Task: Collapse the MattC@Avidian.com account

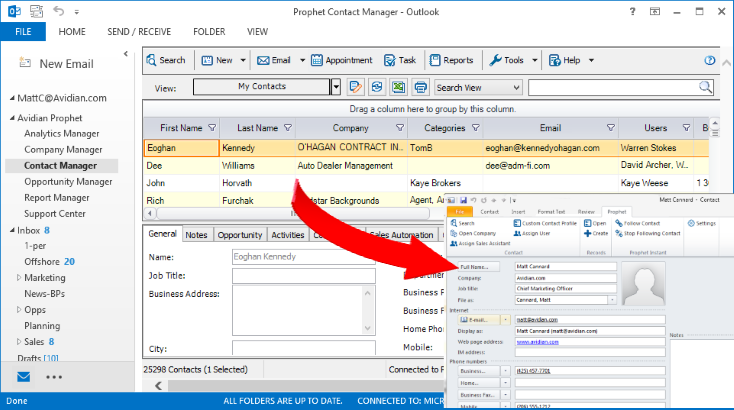Action: [x=12, y=98]
